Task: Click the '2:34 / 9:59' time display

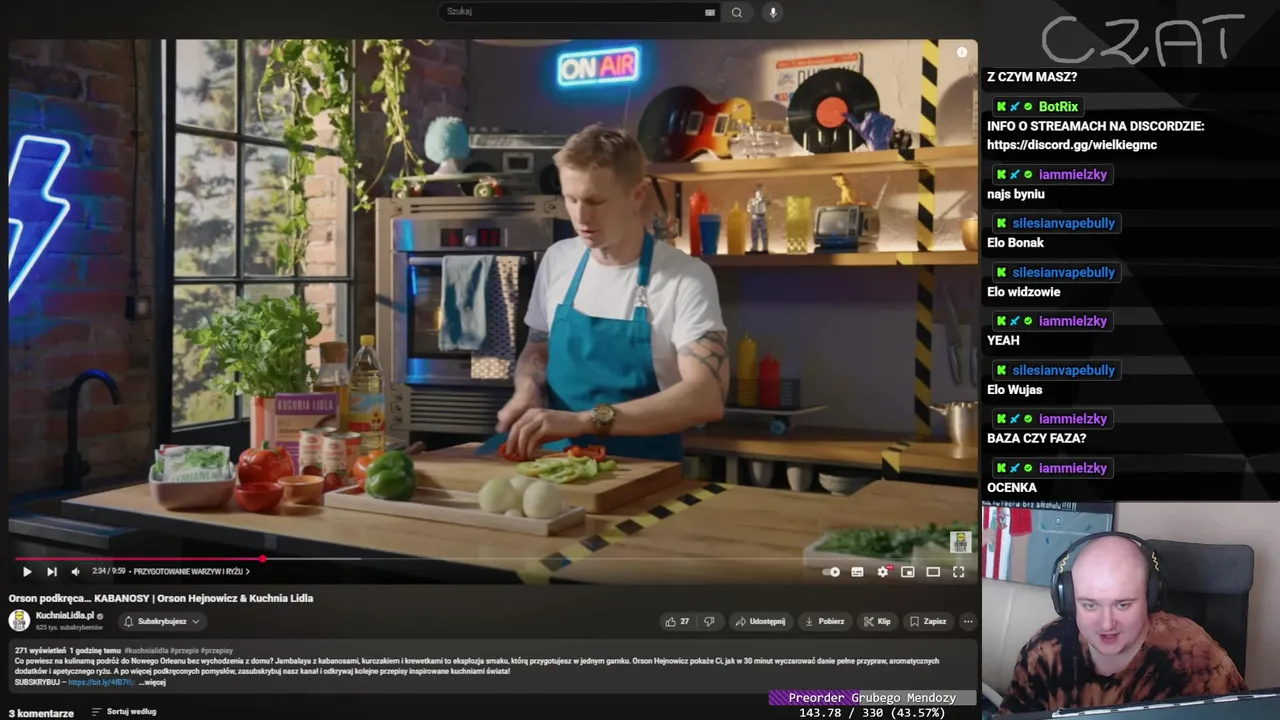Action: point(108,572)
